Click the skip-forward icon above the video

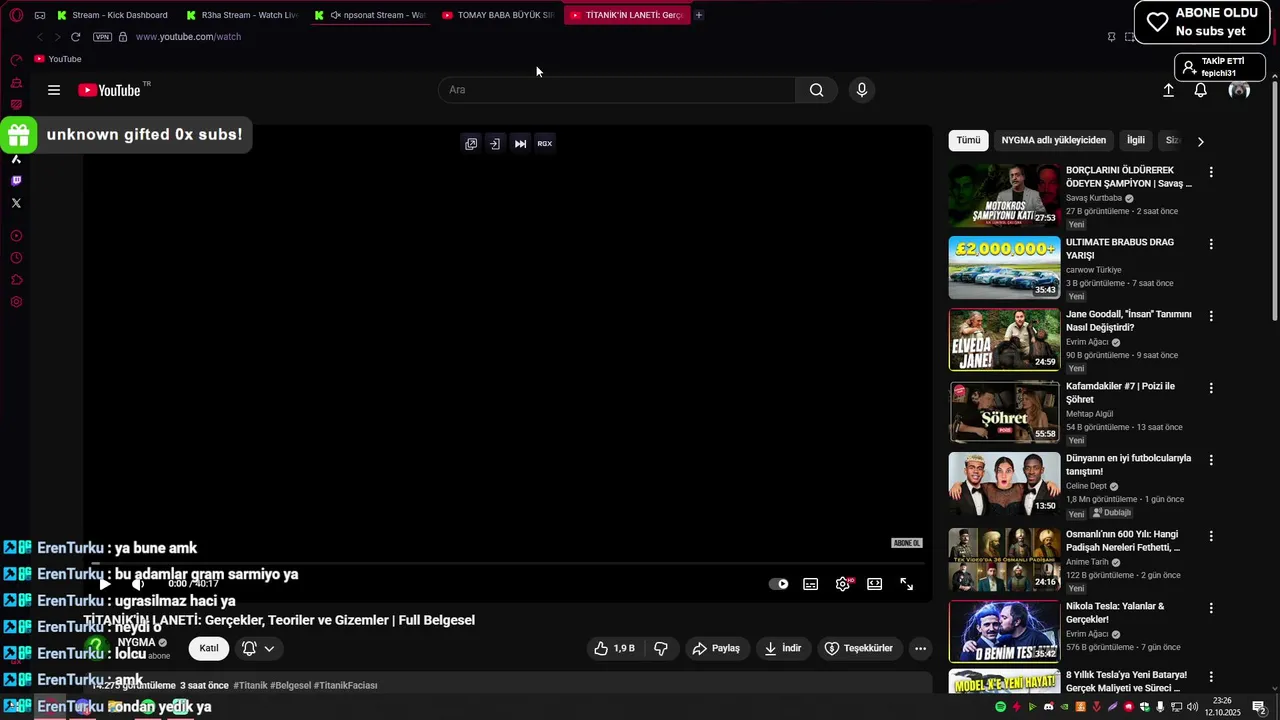pos(520,144)
